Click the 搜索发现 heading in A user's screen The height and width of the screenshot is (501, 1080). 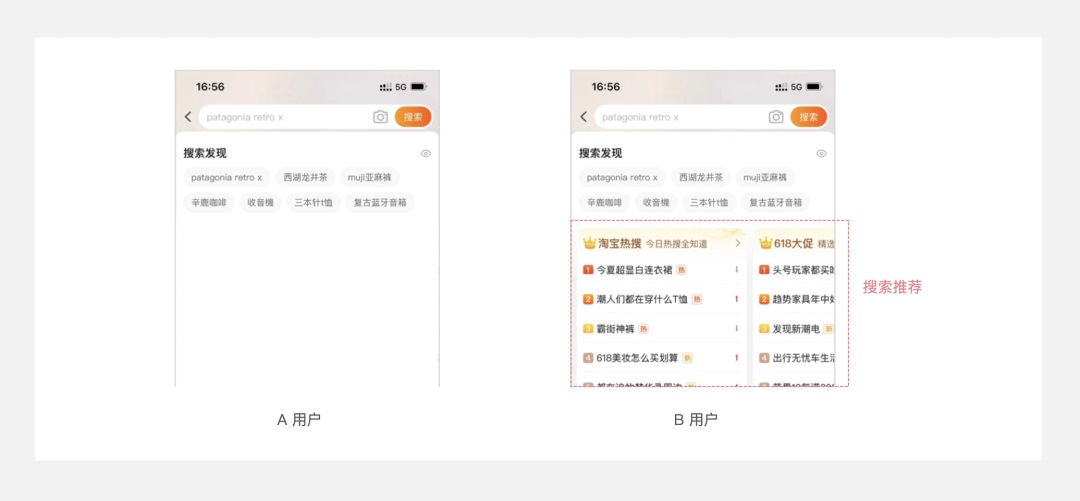205,153
